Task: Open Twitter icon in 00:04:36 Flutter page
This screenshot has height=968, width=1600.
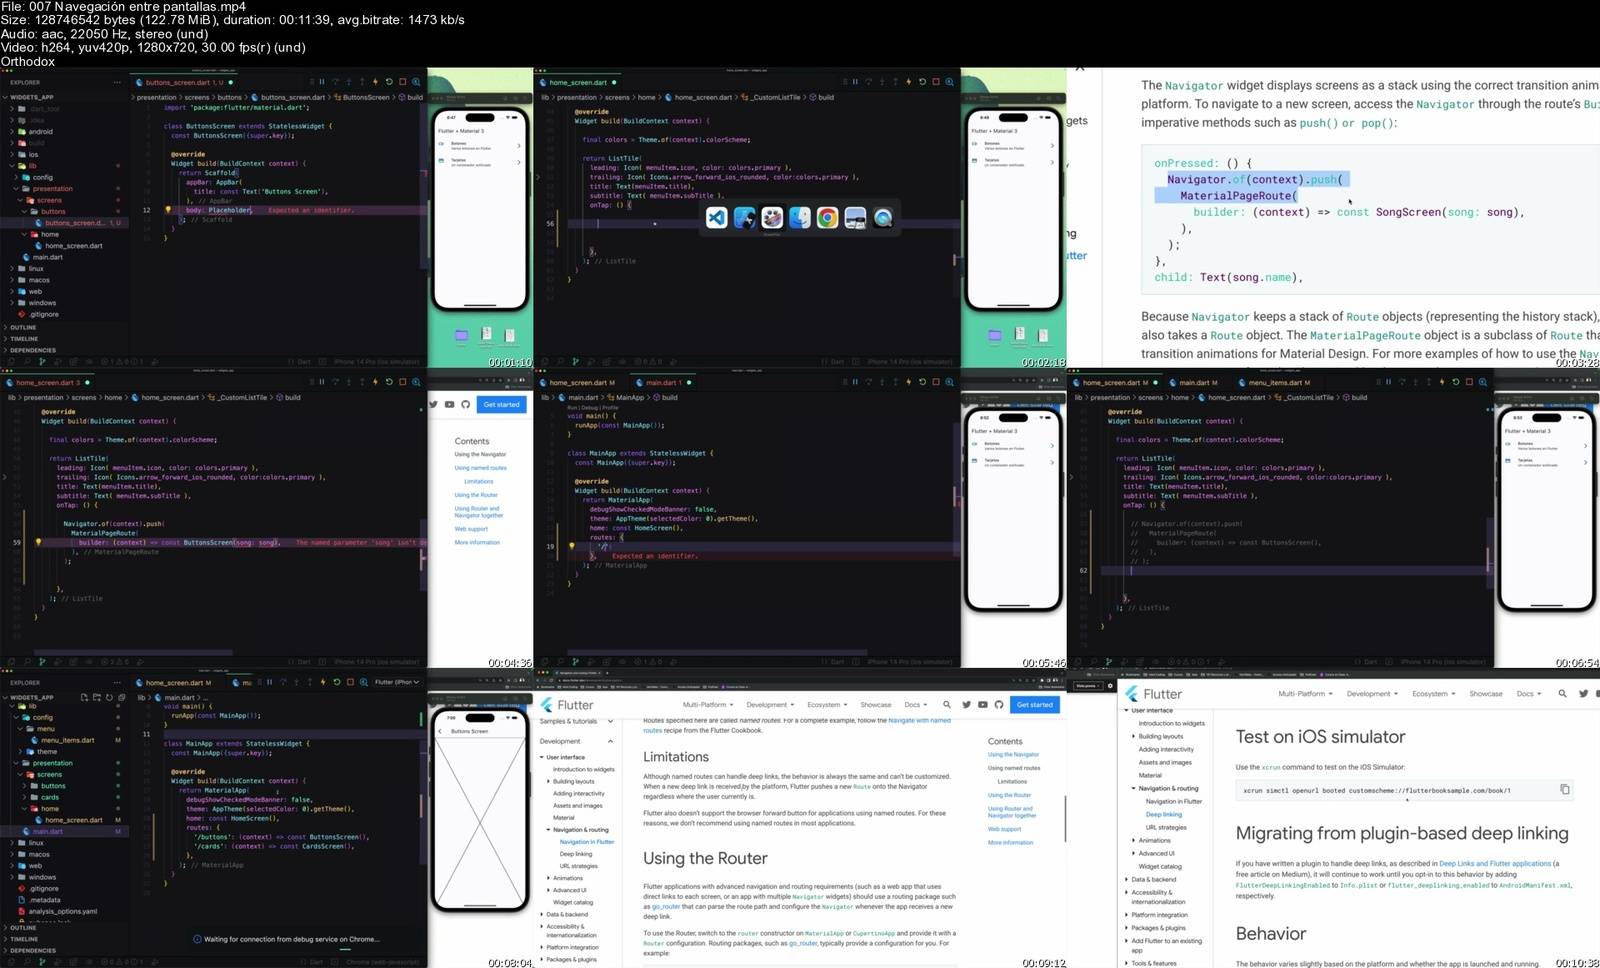Action: point(434,404)
